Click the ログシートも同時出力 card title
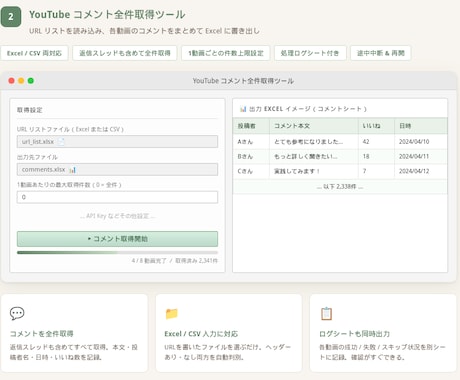This screenshot has width=460, height=380. click(354, 334)
